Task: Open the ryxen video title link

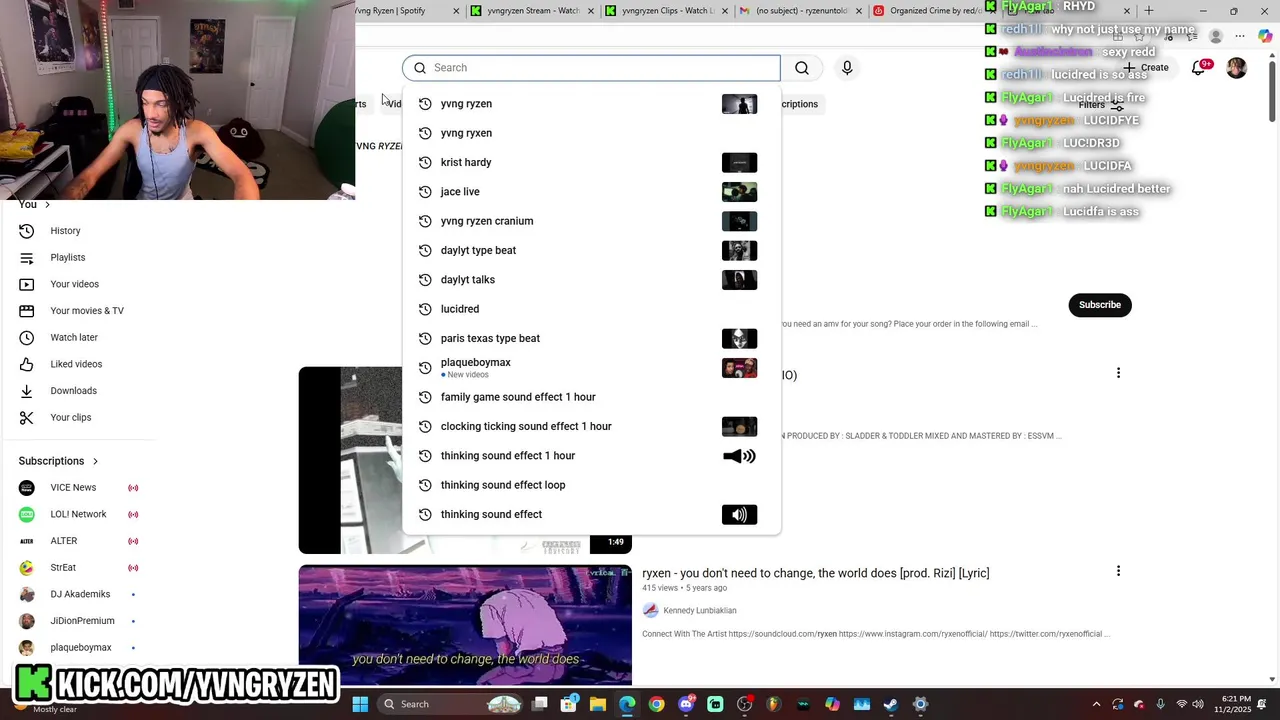Action: pyautogui.click(x=815, y=573)
